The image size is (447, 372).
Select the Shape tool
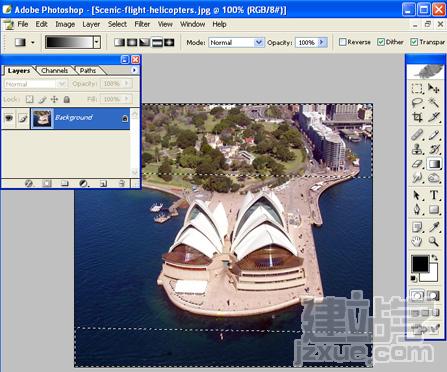434,210
